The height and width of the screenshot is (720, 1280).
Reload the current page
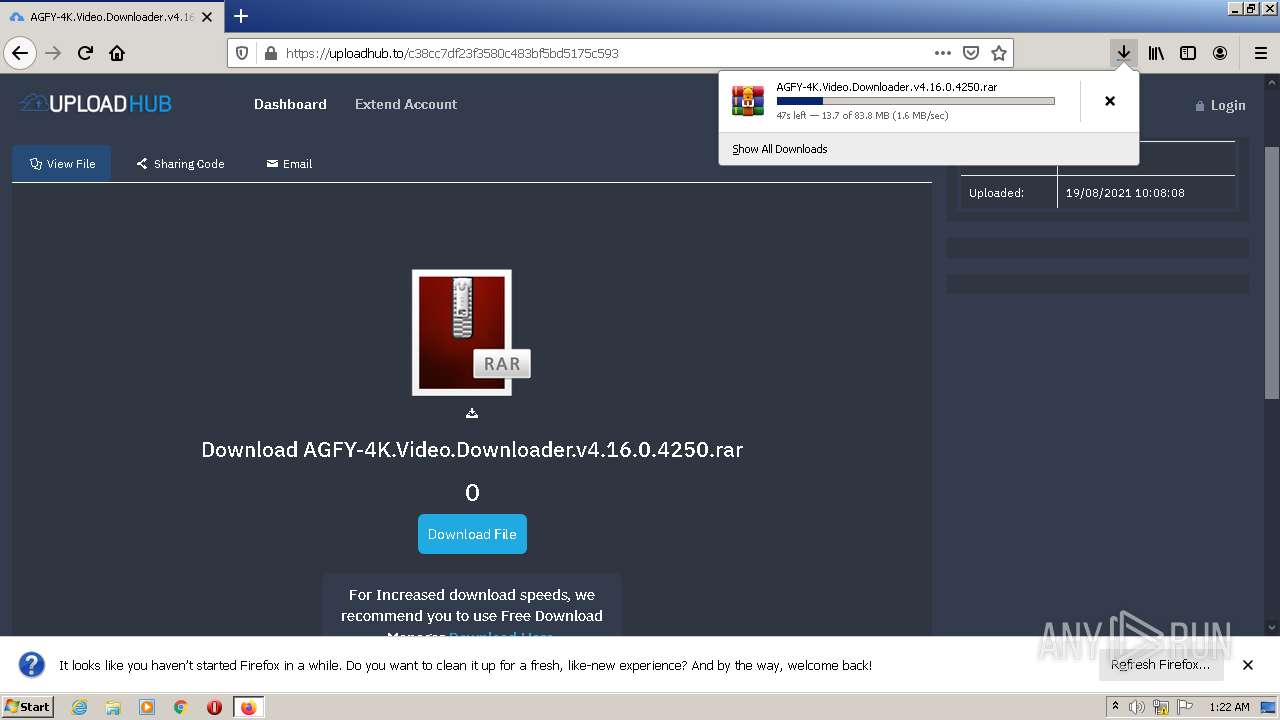pyautogui.click(x=85, y=53)
